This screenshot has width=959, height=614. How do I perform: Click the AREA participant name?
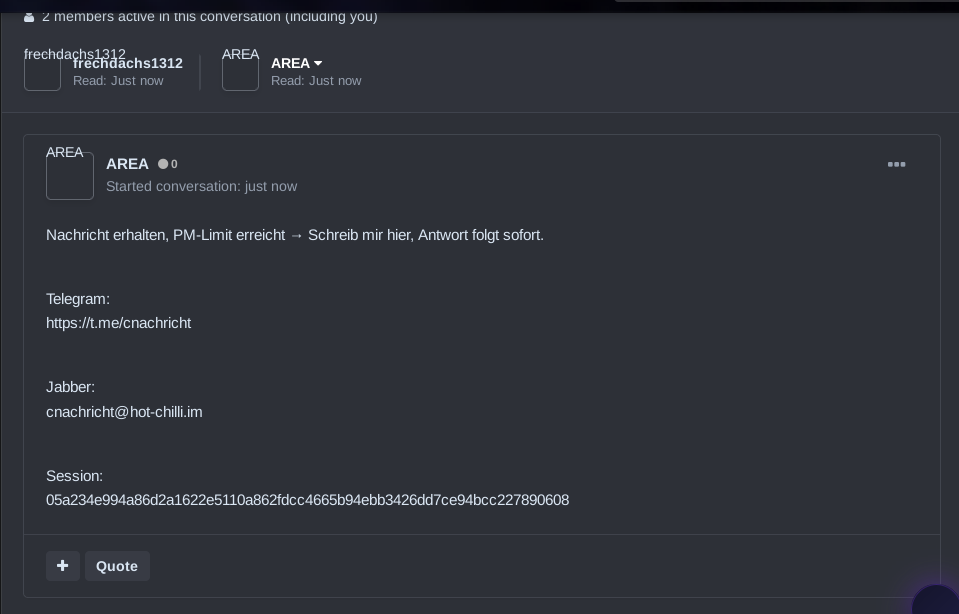click(x=291, y=63)
